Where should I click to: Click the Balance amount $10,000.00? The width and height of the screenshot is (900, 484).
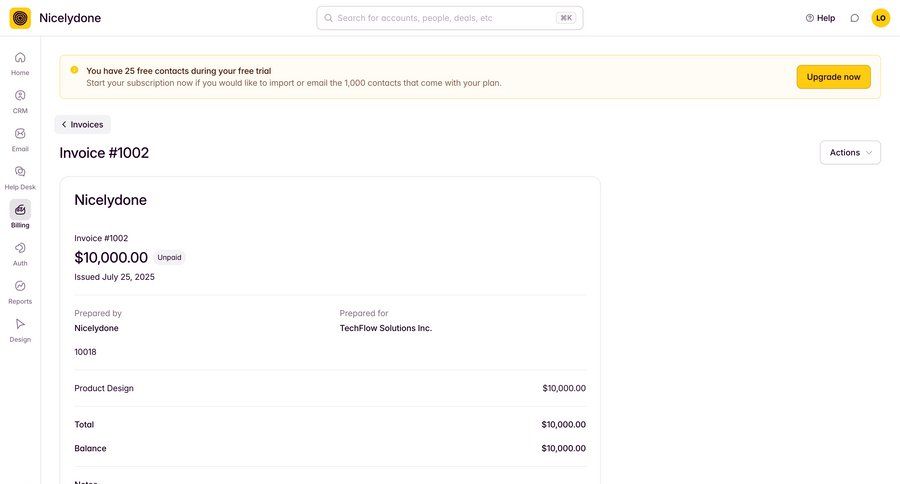click(x=564, y=448)
